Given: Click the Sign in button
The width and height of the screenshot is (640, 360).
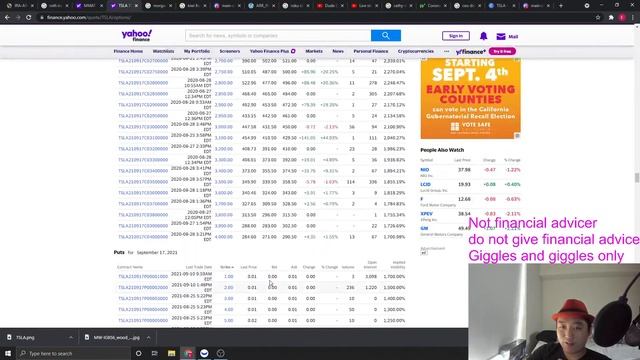Looking at the screenshot, I should tap(456, 36).
